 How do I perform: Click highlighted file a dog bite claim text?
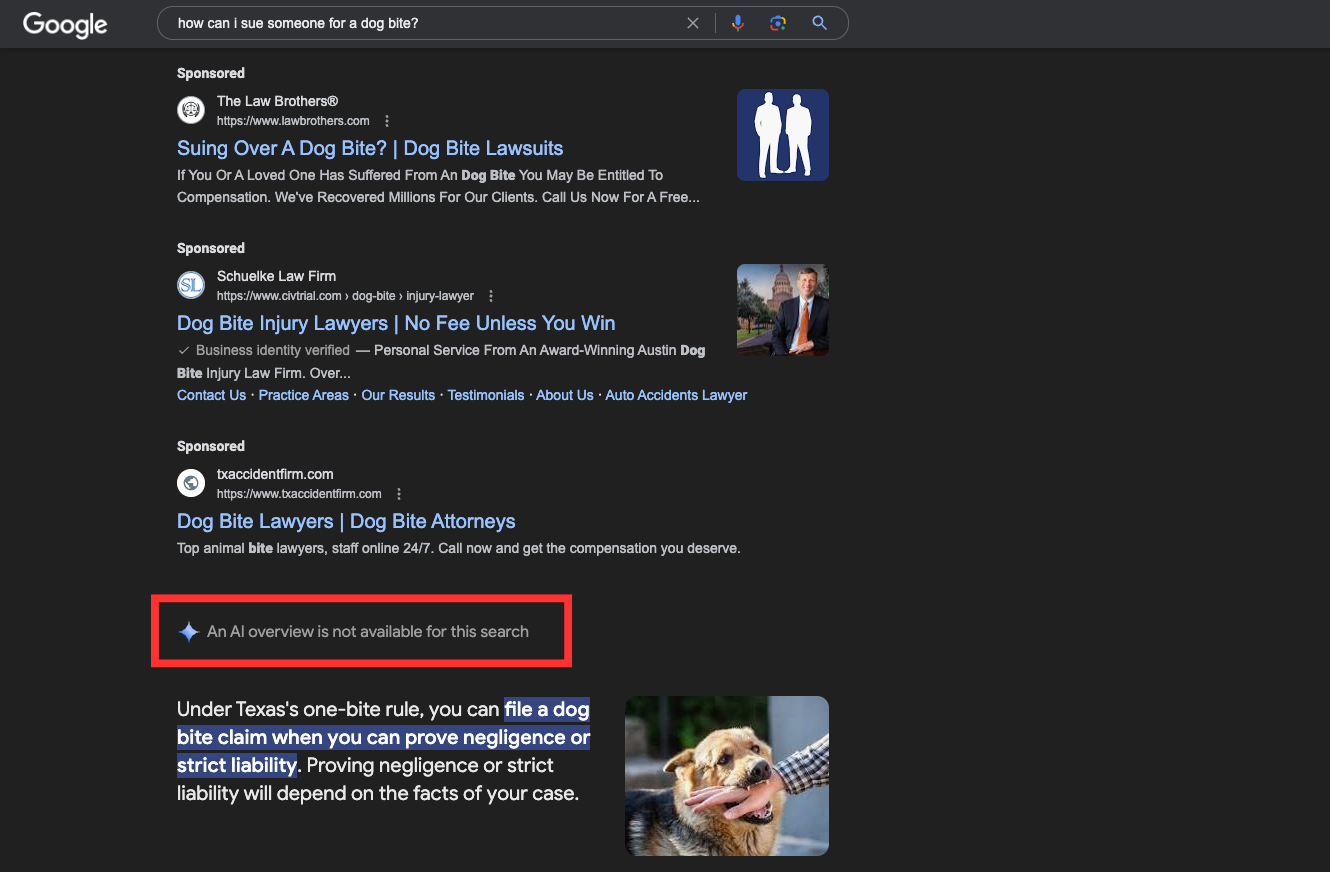tap(384, 738)
